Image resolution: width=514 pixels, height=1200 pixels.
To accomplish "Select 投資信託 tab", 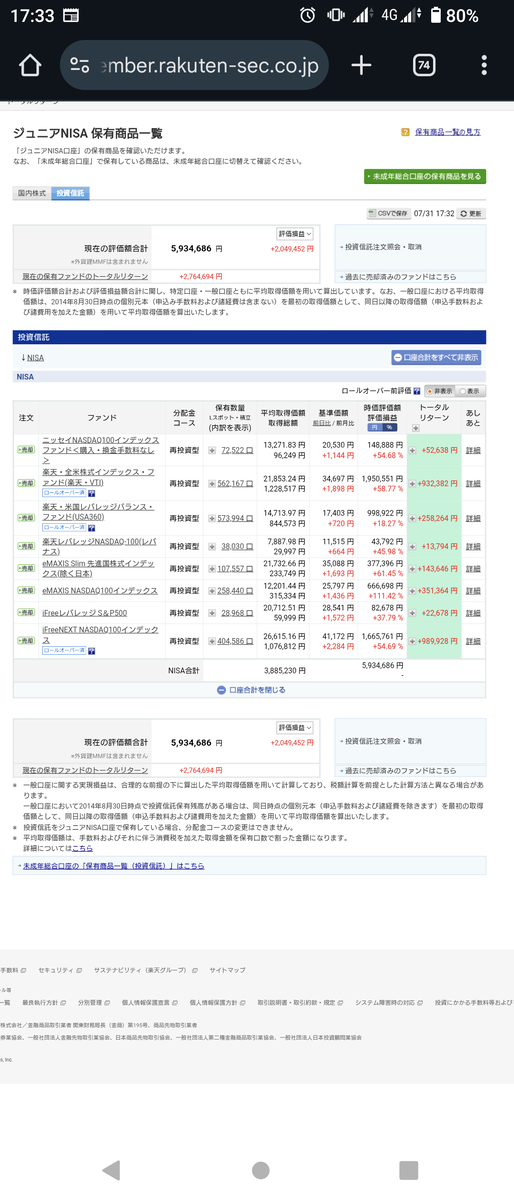I will tap(70, 192).
